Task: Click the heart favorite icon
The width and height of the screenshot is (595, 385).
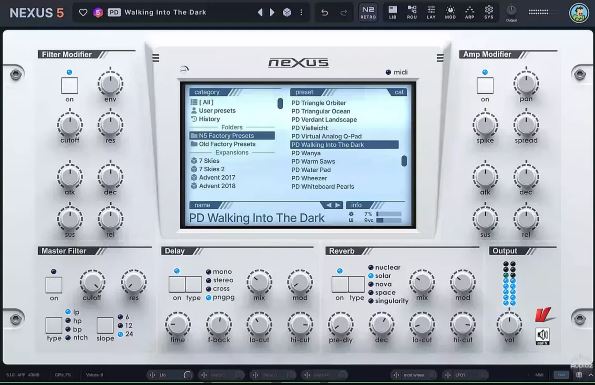Action: (x=83, y=13)
